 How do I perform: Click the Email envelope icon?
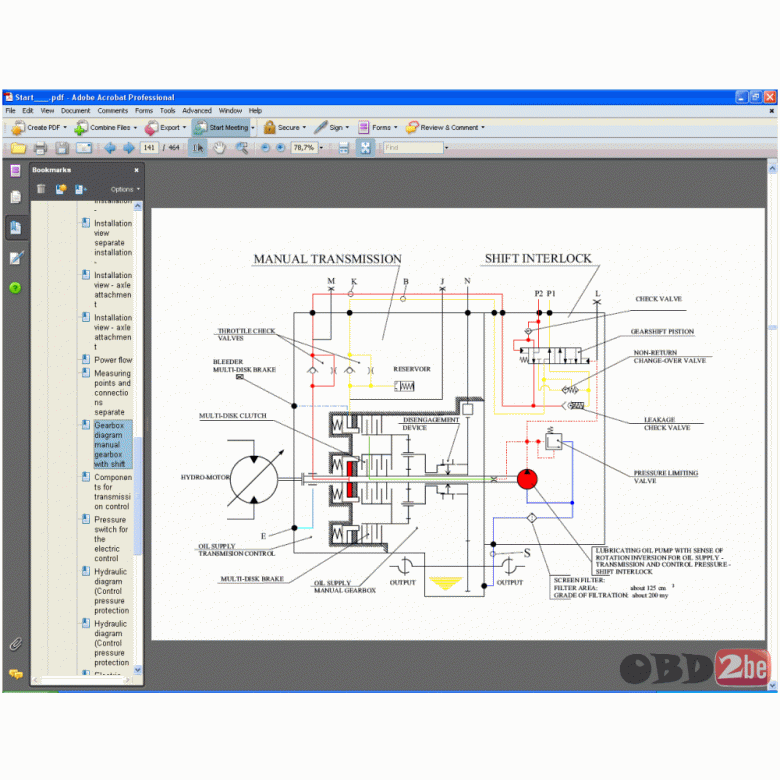84,148
